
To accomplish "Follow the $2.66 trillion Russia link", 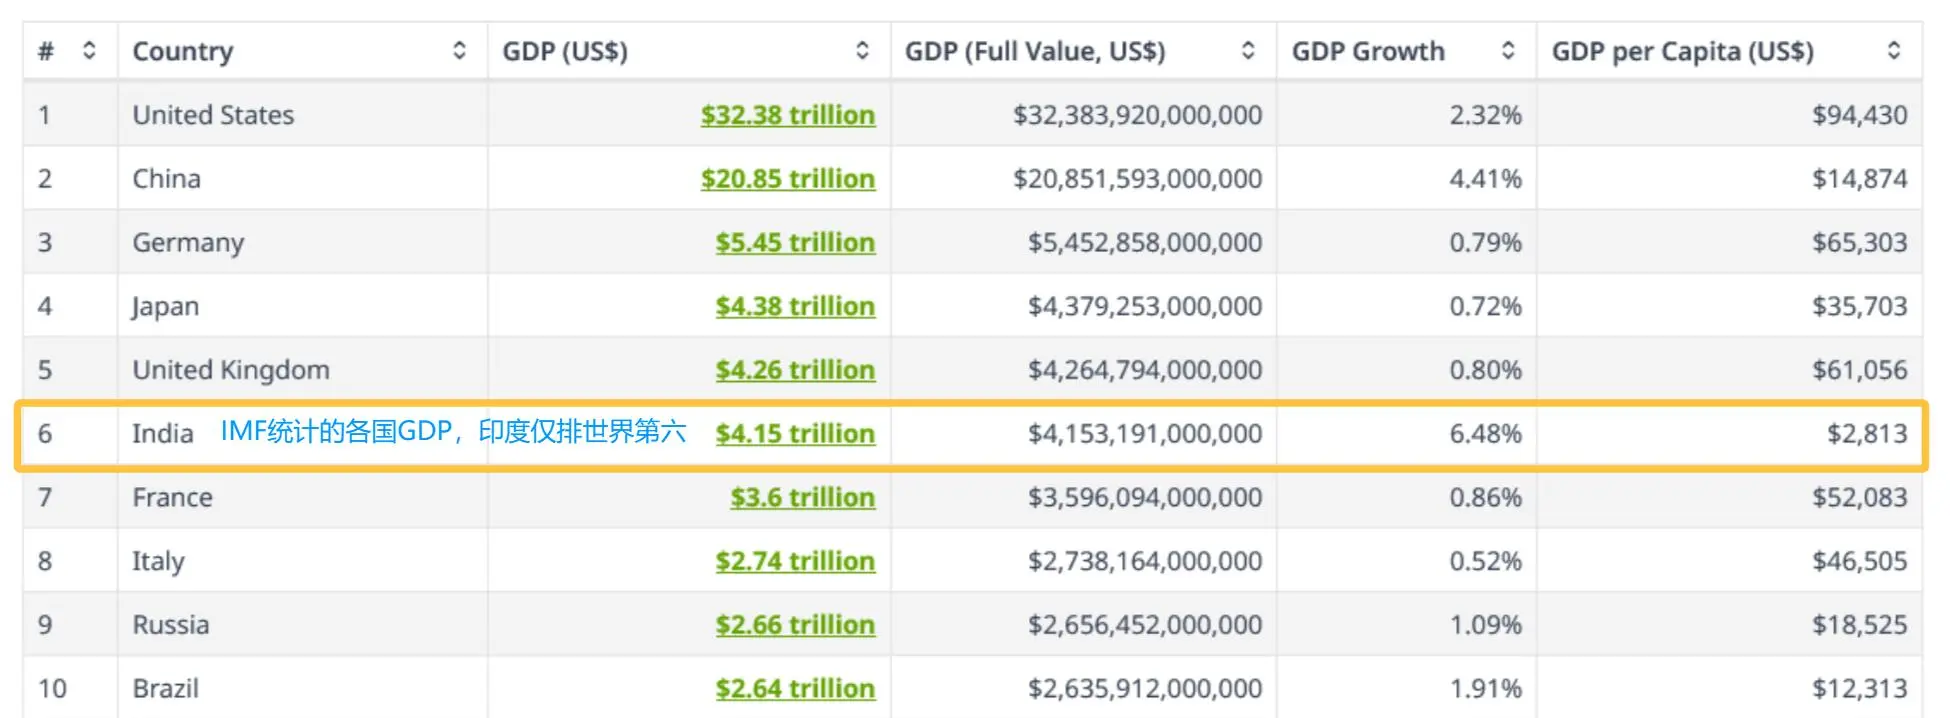I will tap(795, 625).
